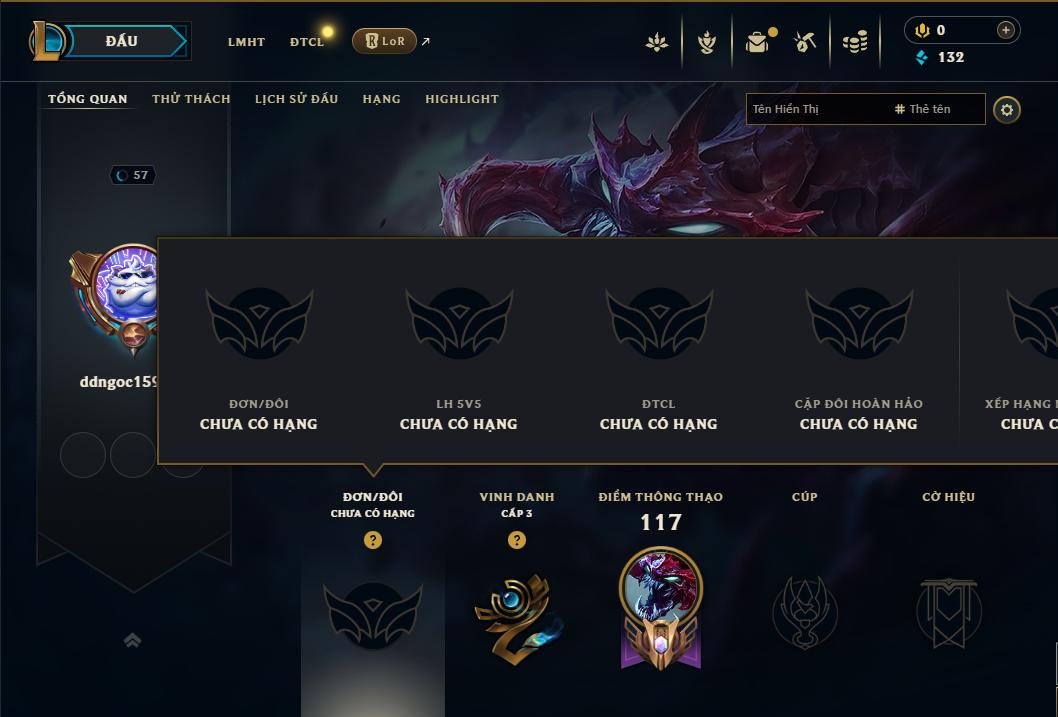Open the Highlight tab

coord(462,98)
